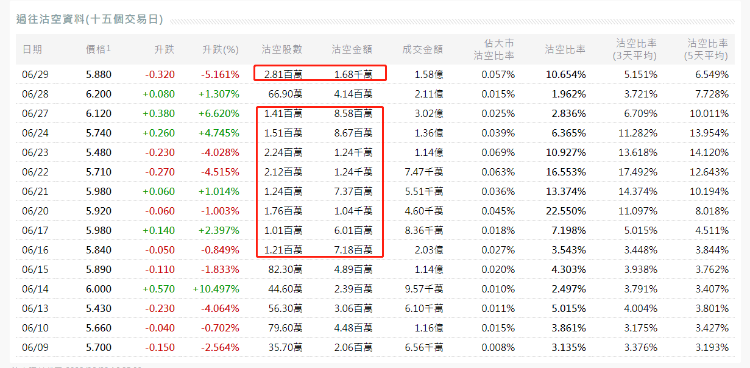Click the 2.81百萬 short volume cell
The height and width of the screenshot is (368, 750).
(x=282, y=74)
